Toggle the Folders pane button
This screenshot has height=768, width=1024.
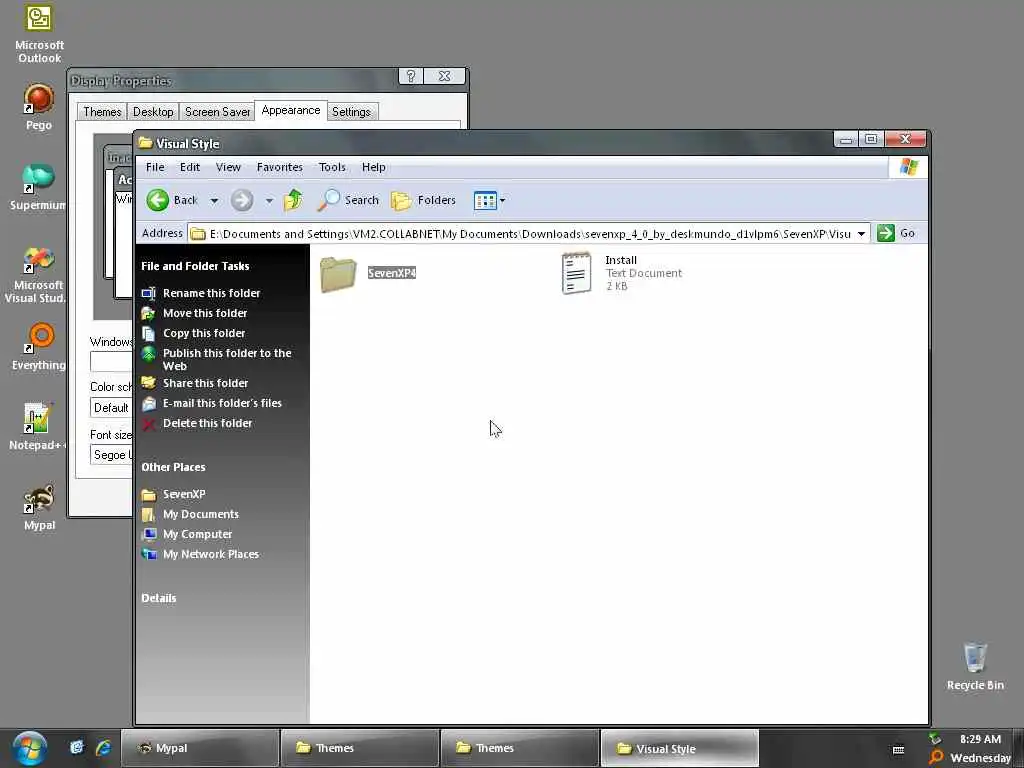(x=423, y=200)
